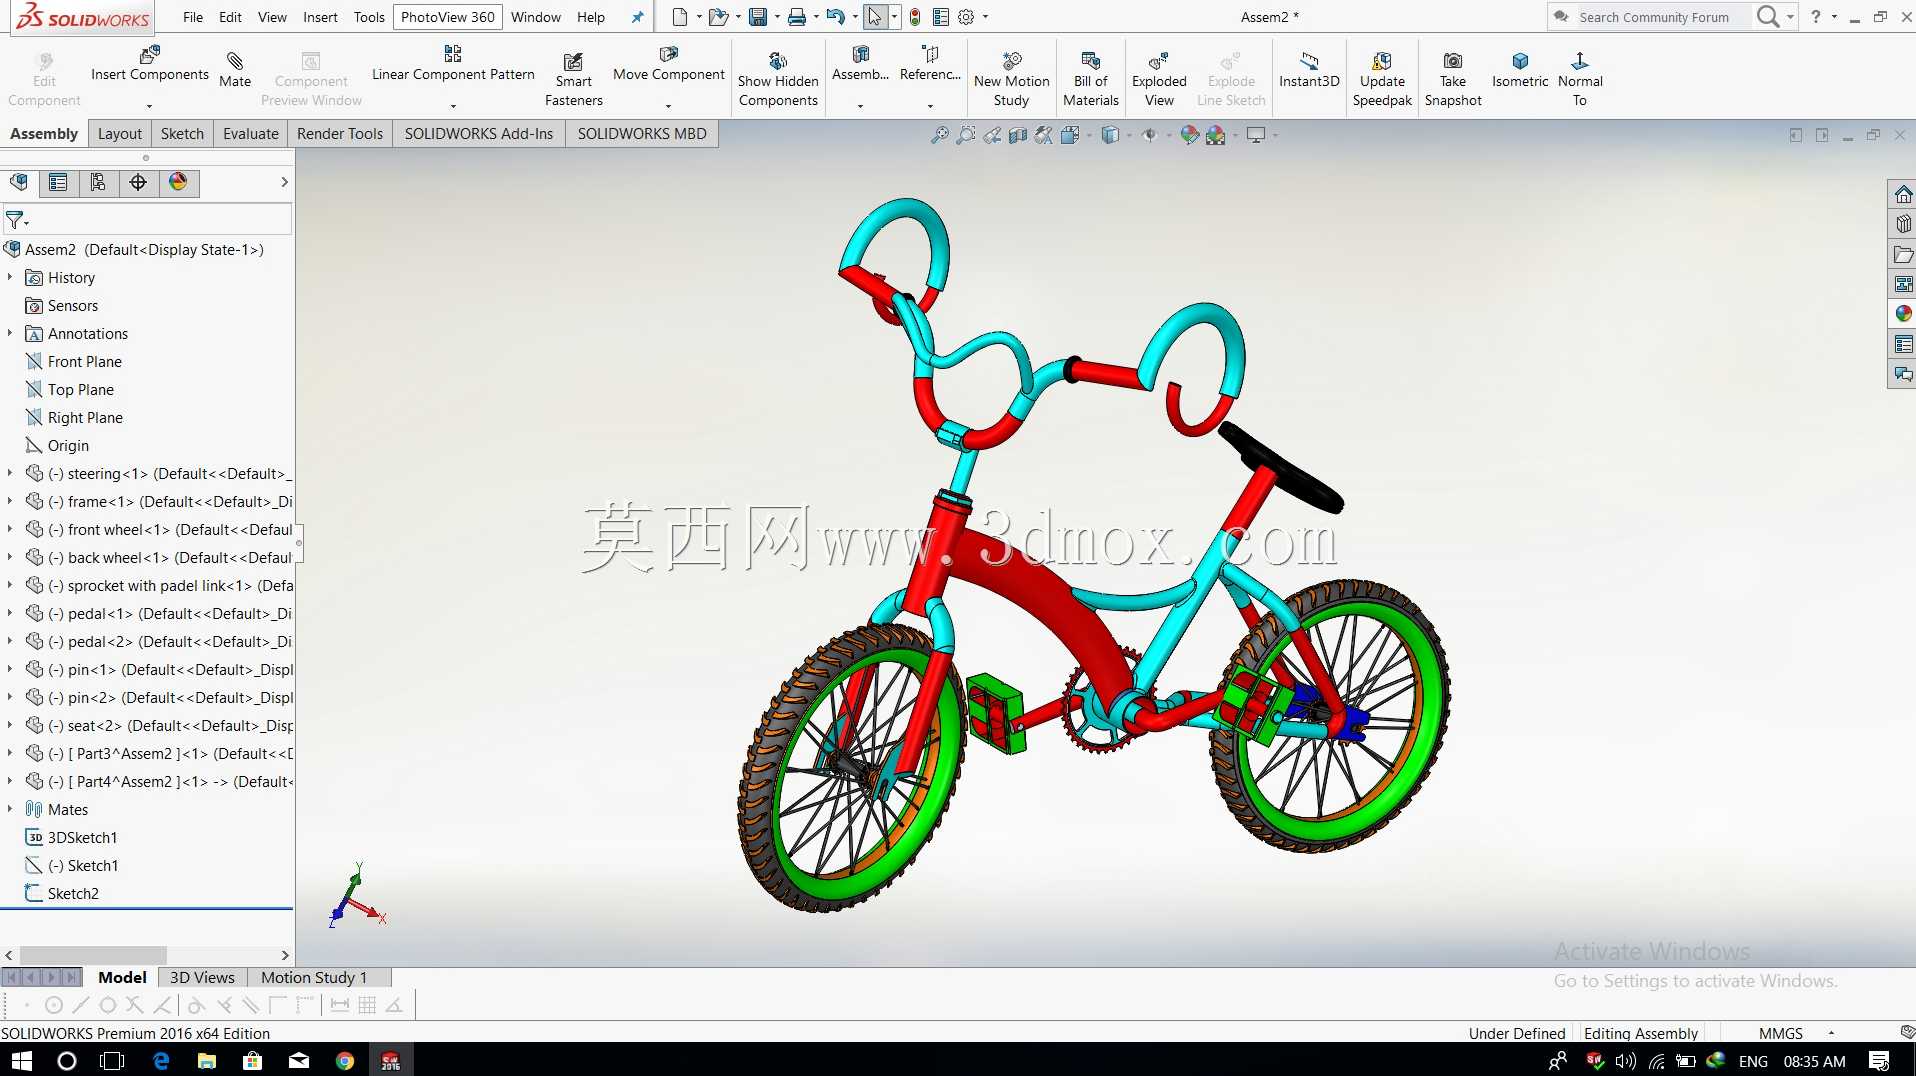Open the Tools menu
The width and height of the screenshot is (1916, 1076).
click(369, 17)
